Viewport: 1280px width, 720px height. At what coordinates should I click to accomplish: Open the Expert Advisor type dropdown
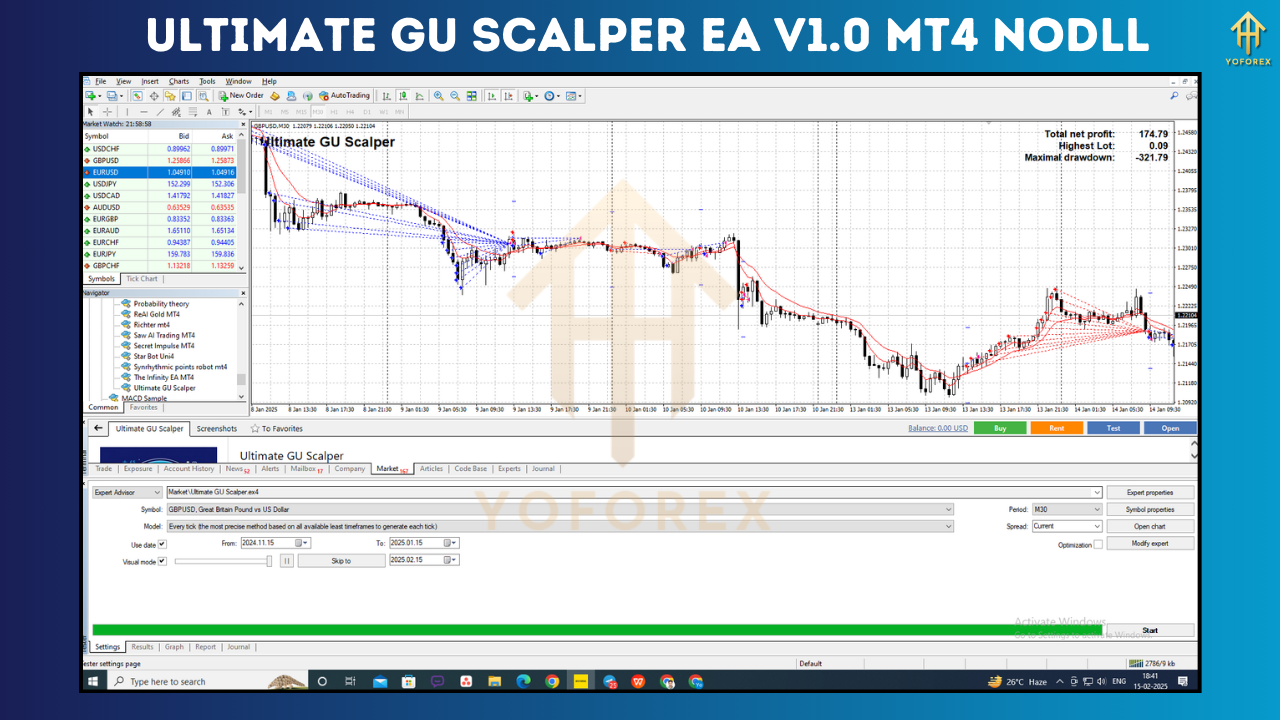[158, 492]
